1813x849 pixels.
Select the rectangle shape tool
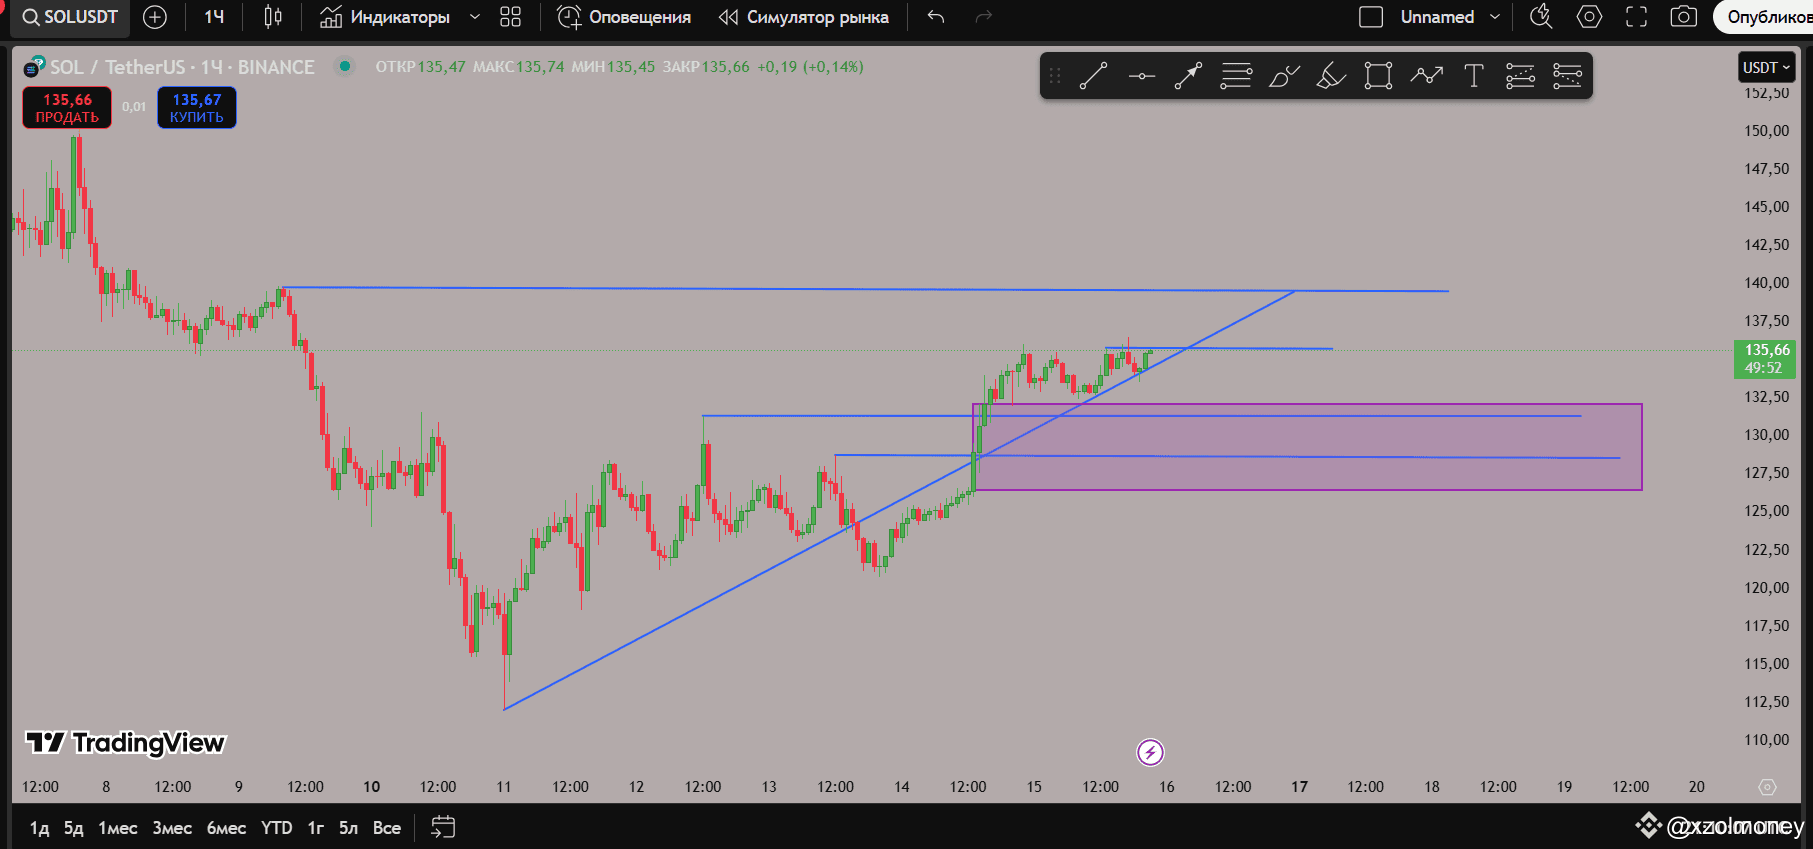click(1378, 76)
